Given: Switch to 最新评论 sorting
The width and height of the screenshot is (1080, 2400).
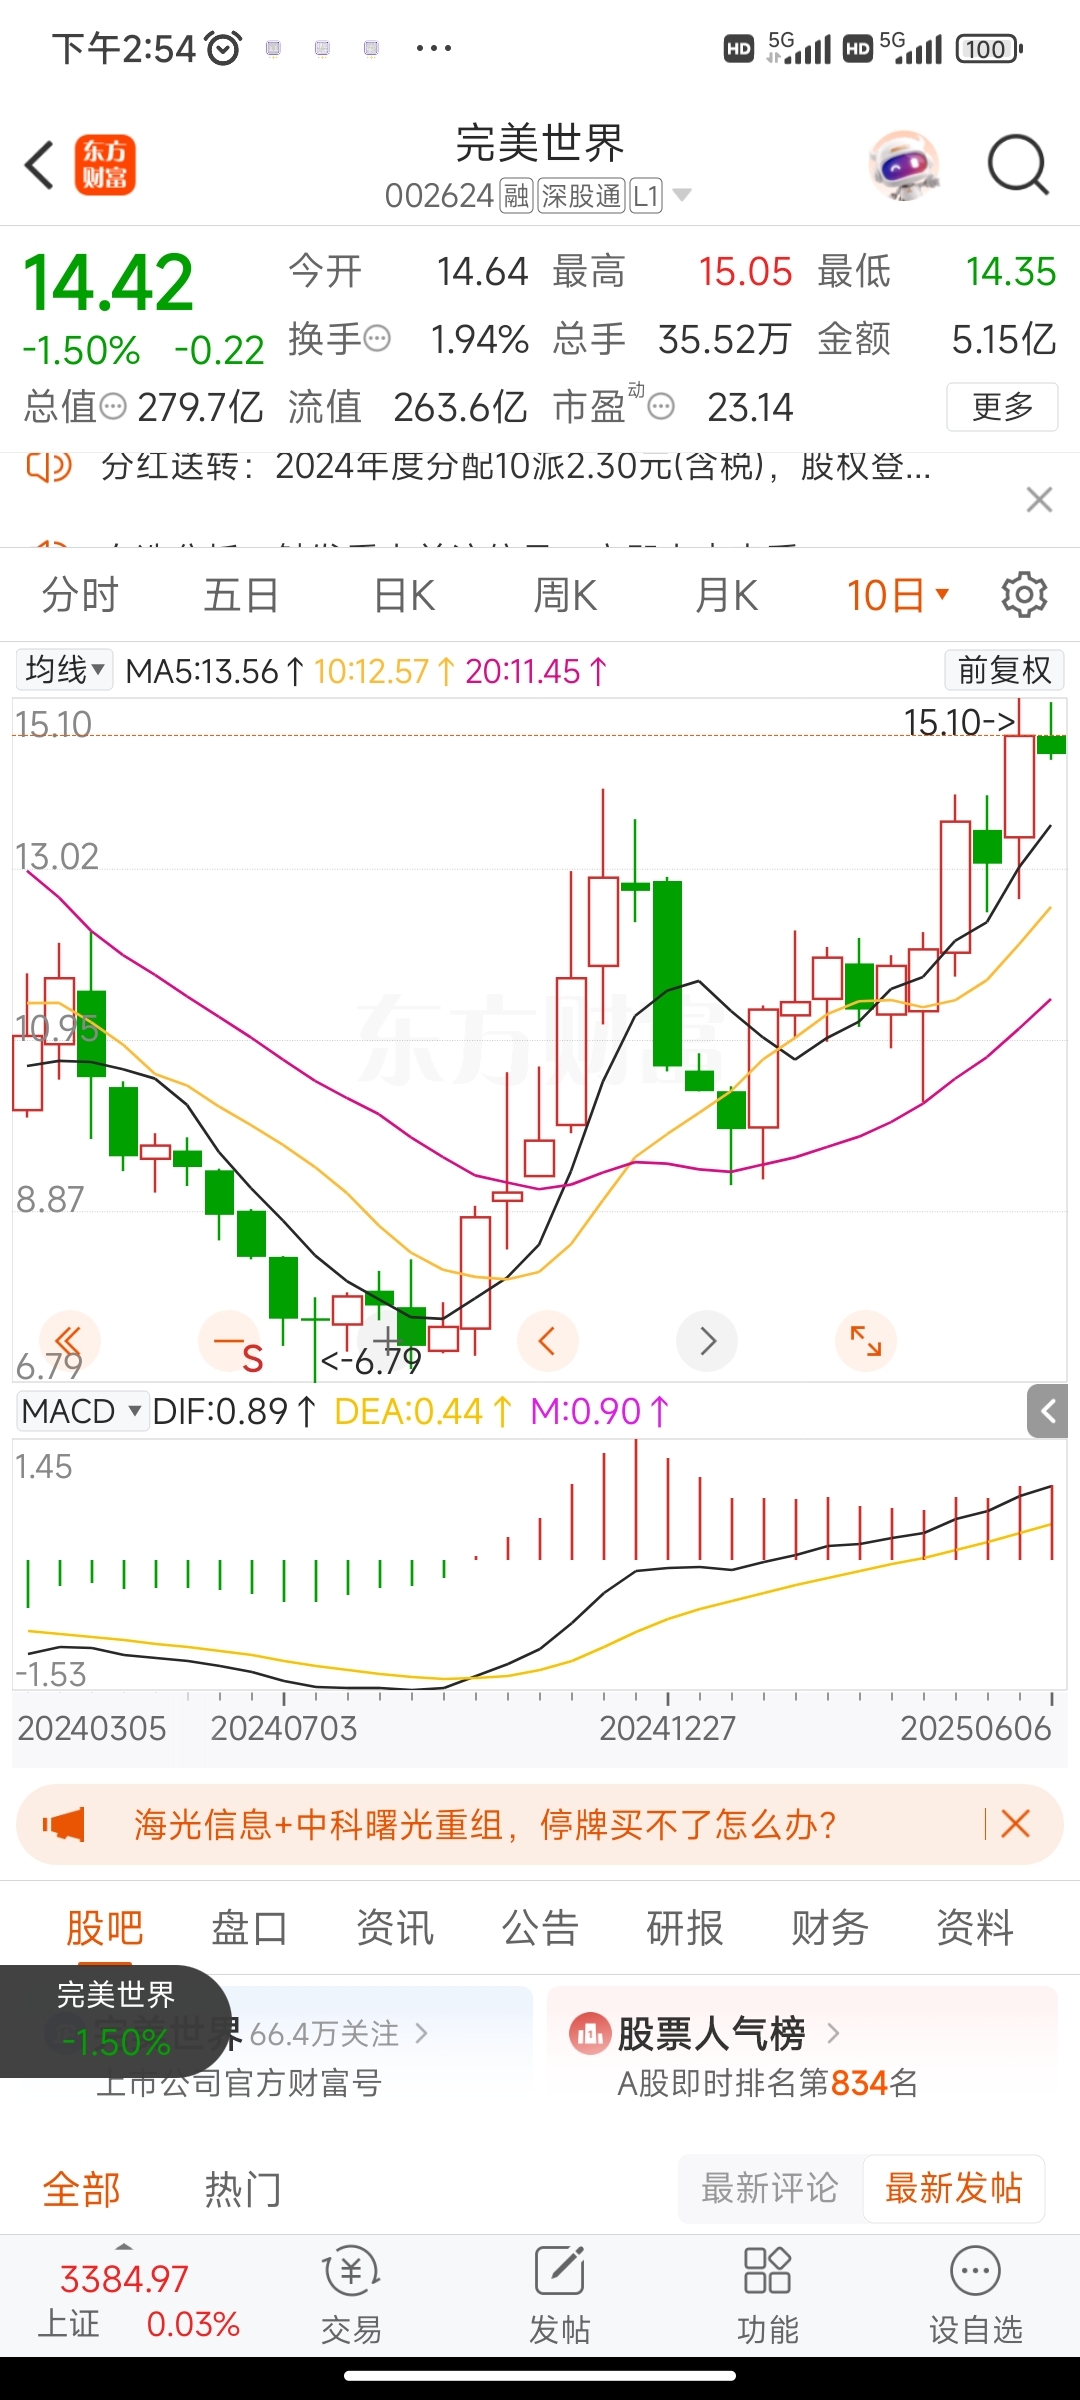Looking at the screenshot, I should [x=769, y=2188].
